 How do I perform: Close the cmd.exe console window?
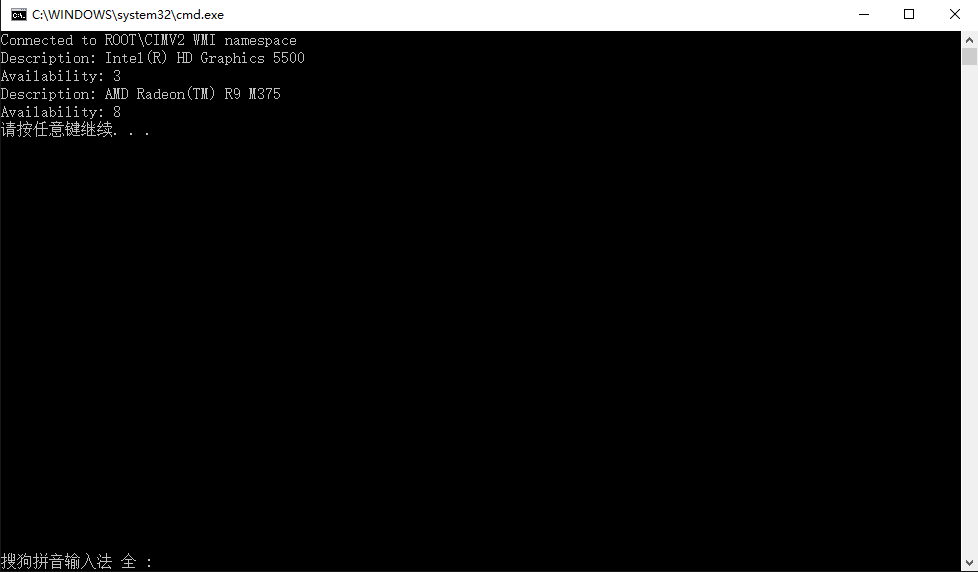click(954, 14)
